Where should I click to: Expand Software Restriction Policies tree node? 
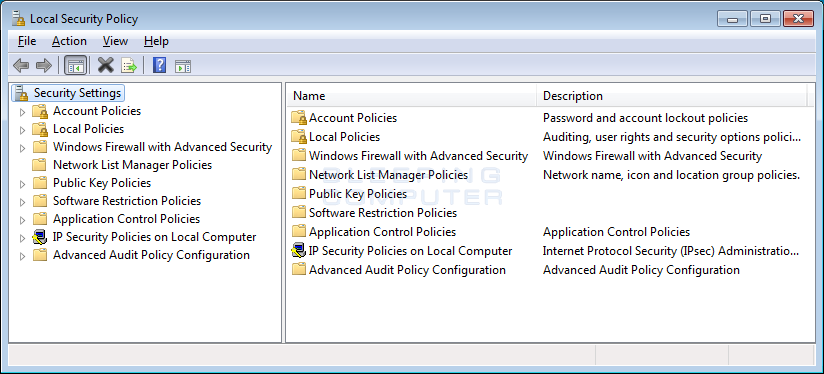(x=22, y=202)
